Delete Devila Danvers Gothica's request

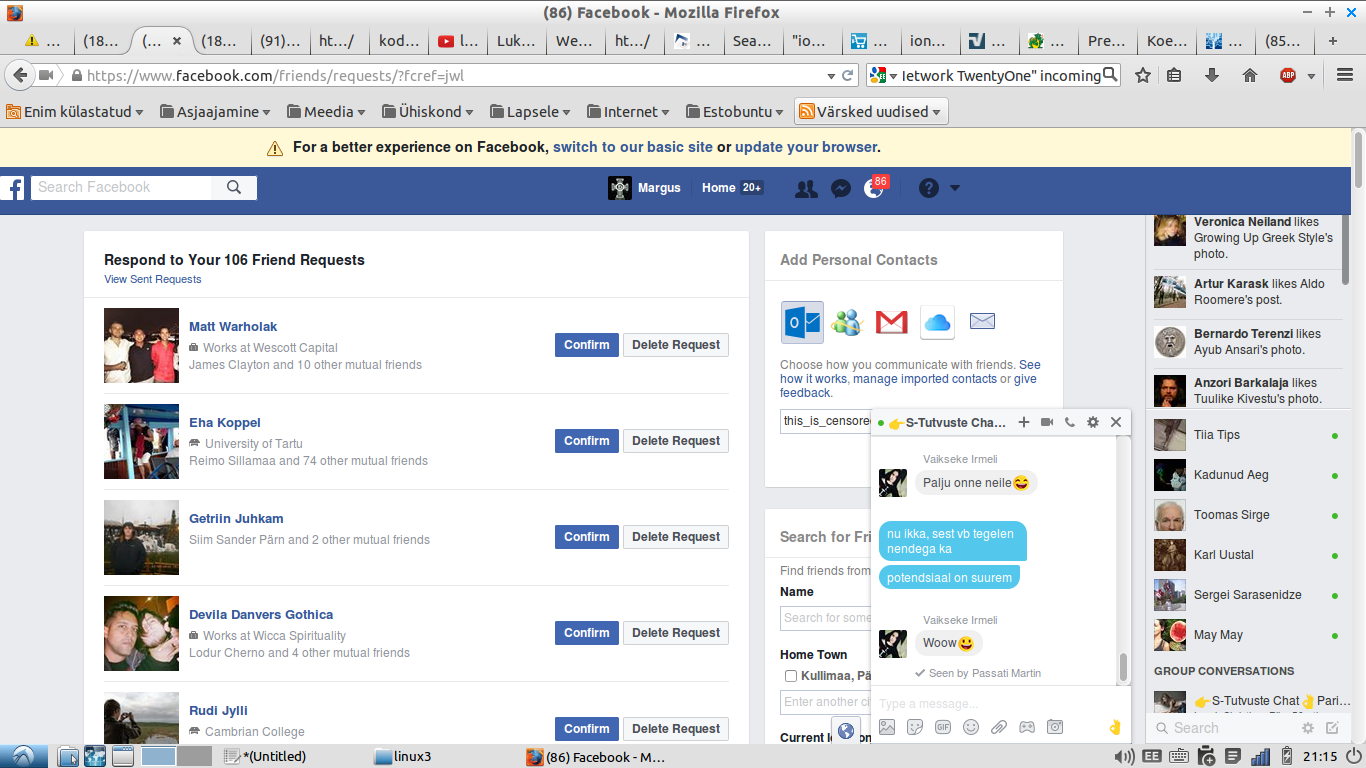(x=676, y=633)
